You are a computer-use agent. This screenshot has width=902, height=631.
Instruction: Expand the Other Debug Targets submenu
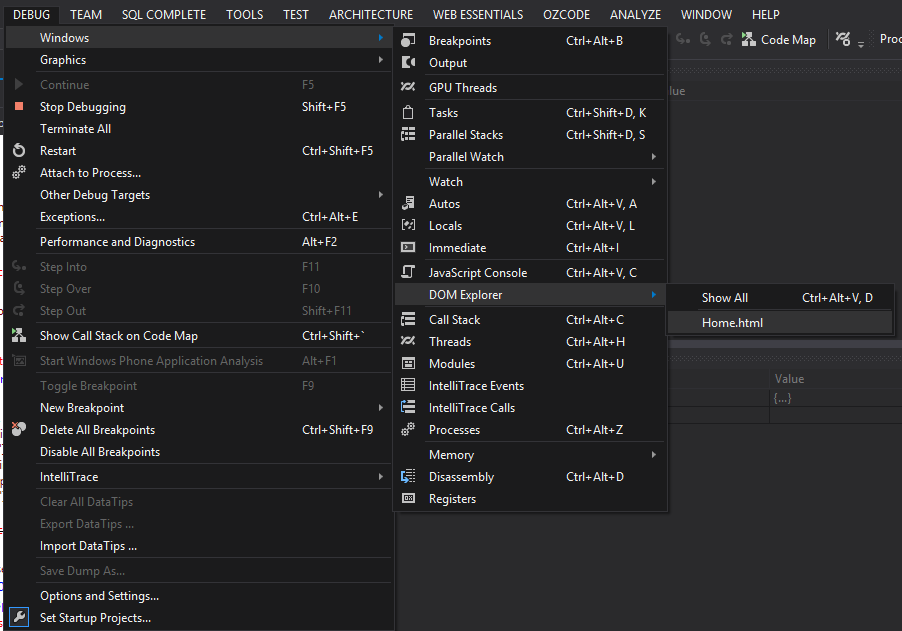coord(92,194)
